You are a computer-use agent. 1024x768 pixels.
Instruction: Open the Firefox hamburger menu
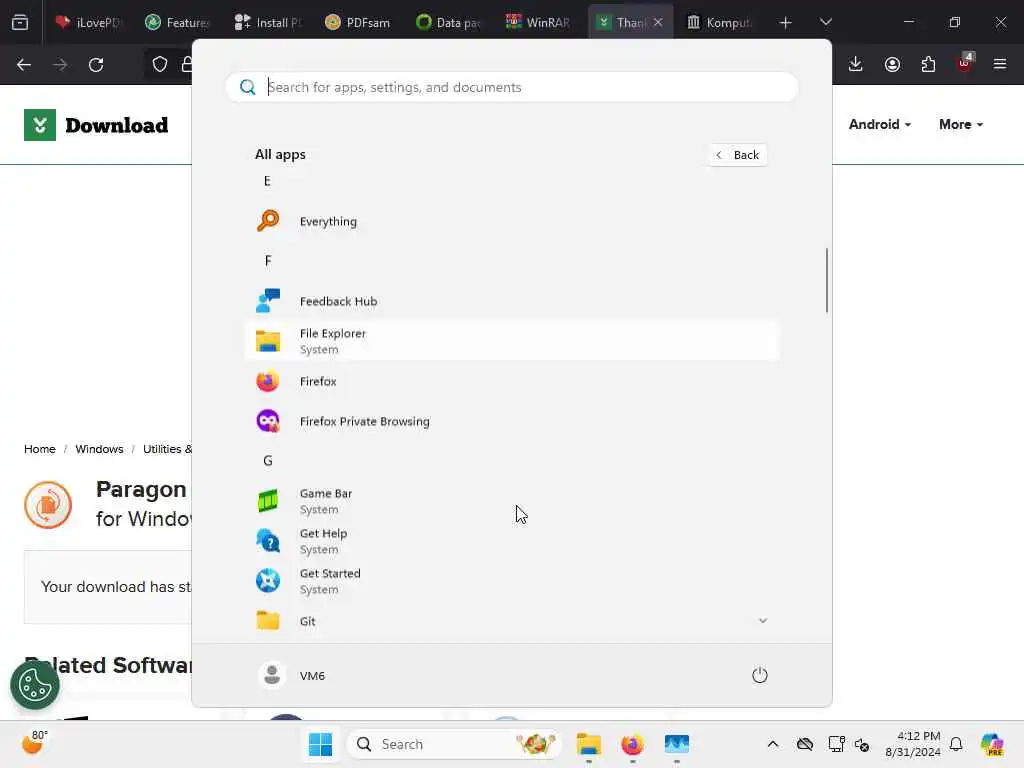click(x=1000, y=65)
